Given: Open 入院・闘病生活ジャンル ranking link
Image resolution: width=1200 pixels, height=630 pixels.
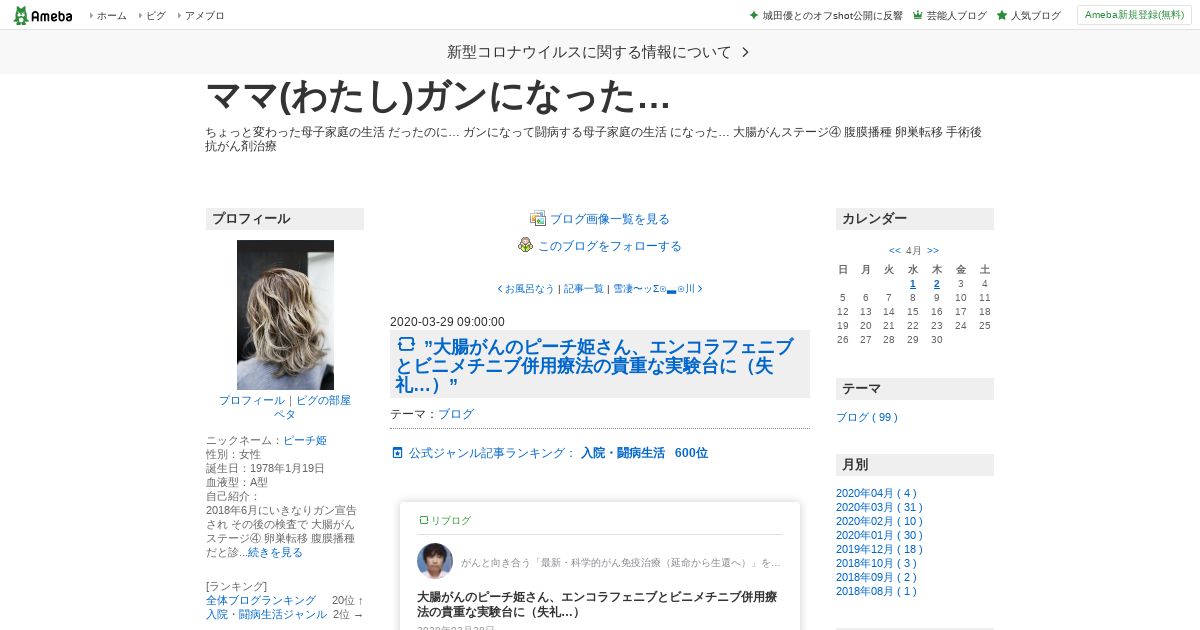Looking at the screenshot, I should tap(266, 614).
